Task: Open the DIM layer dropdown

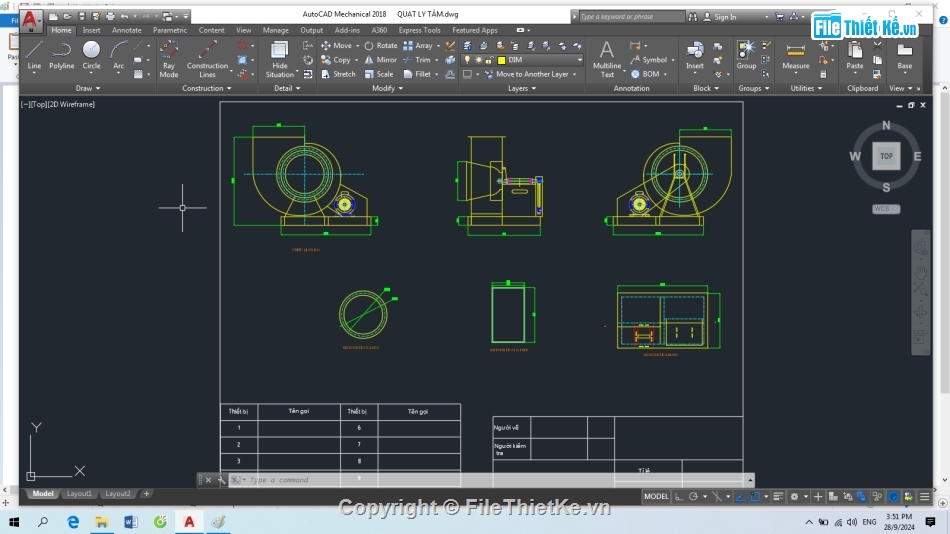Action: coord(579,60)
